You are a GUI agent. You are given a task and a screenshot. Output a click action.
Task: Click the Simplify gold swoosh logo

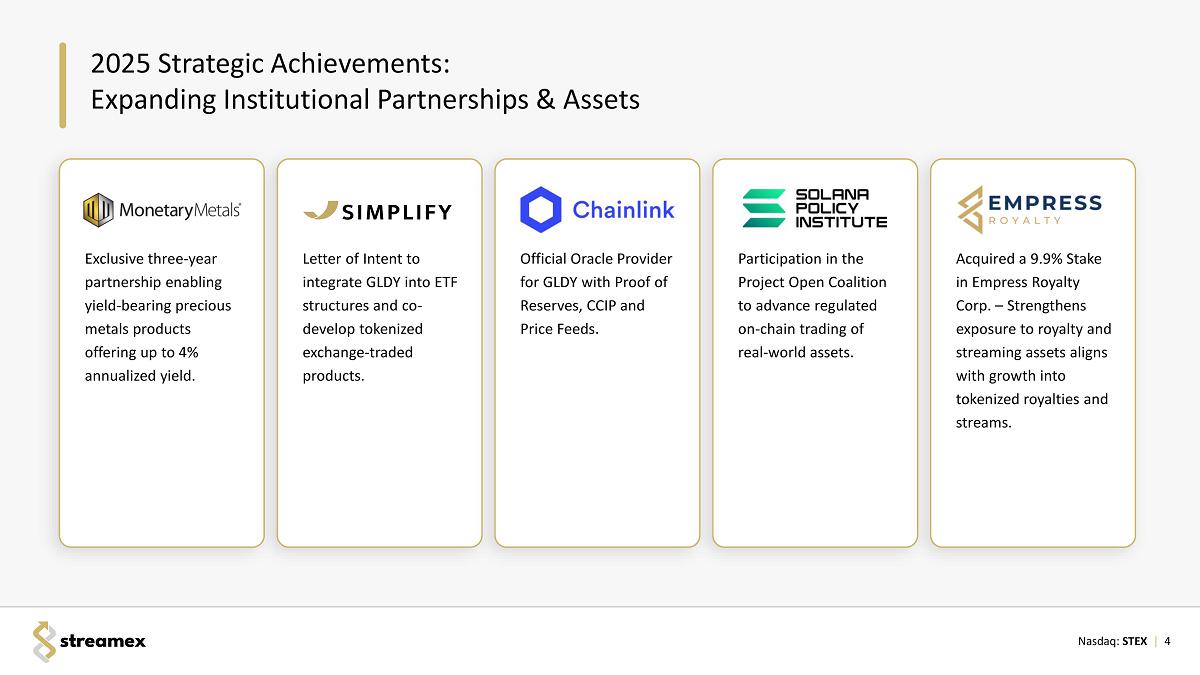[x=319, y=210]
